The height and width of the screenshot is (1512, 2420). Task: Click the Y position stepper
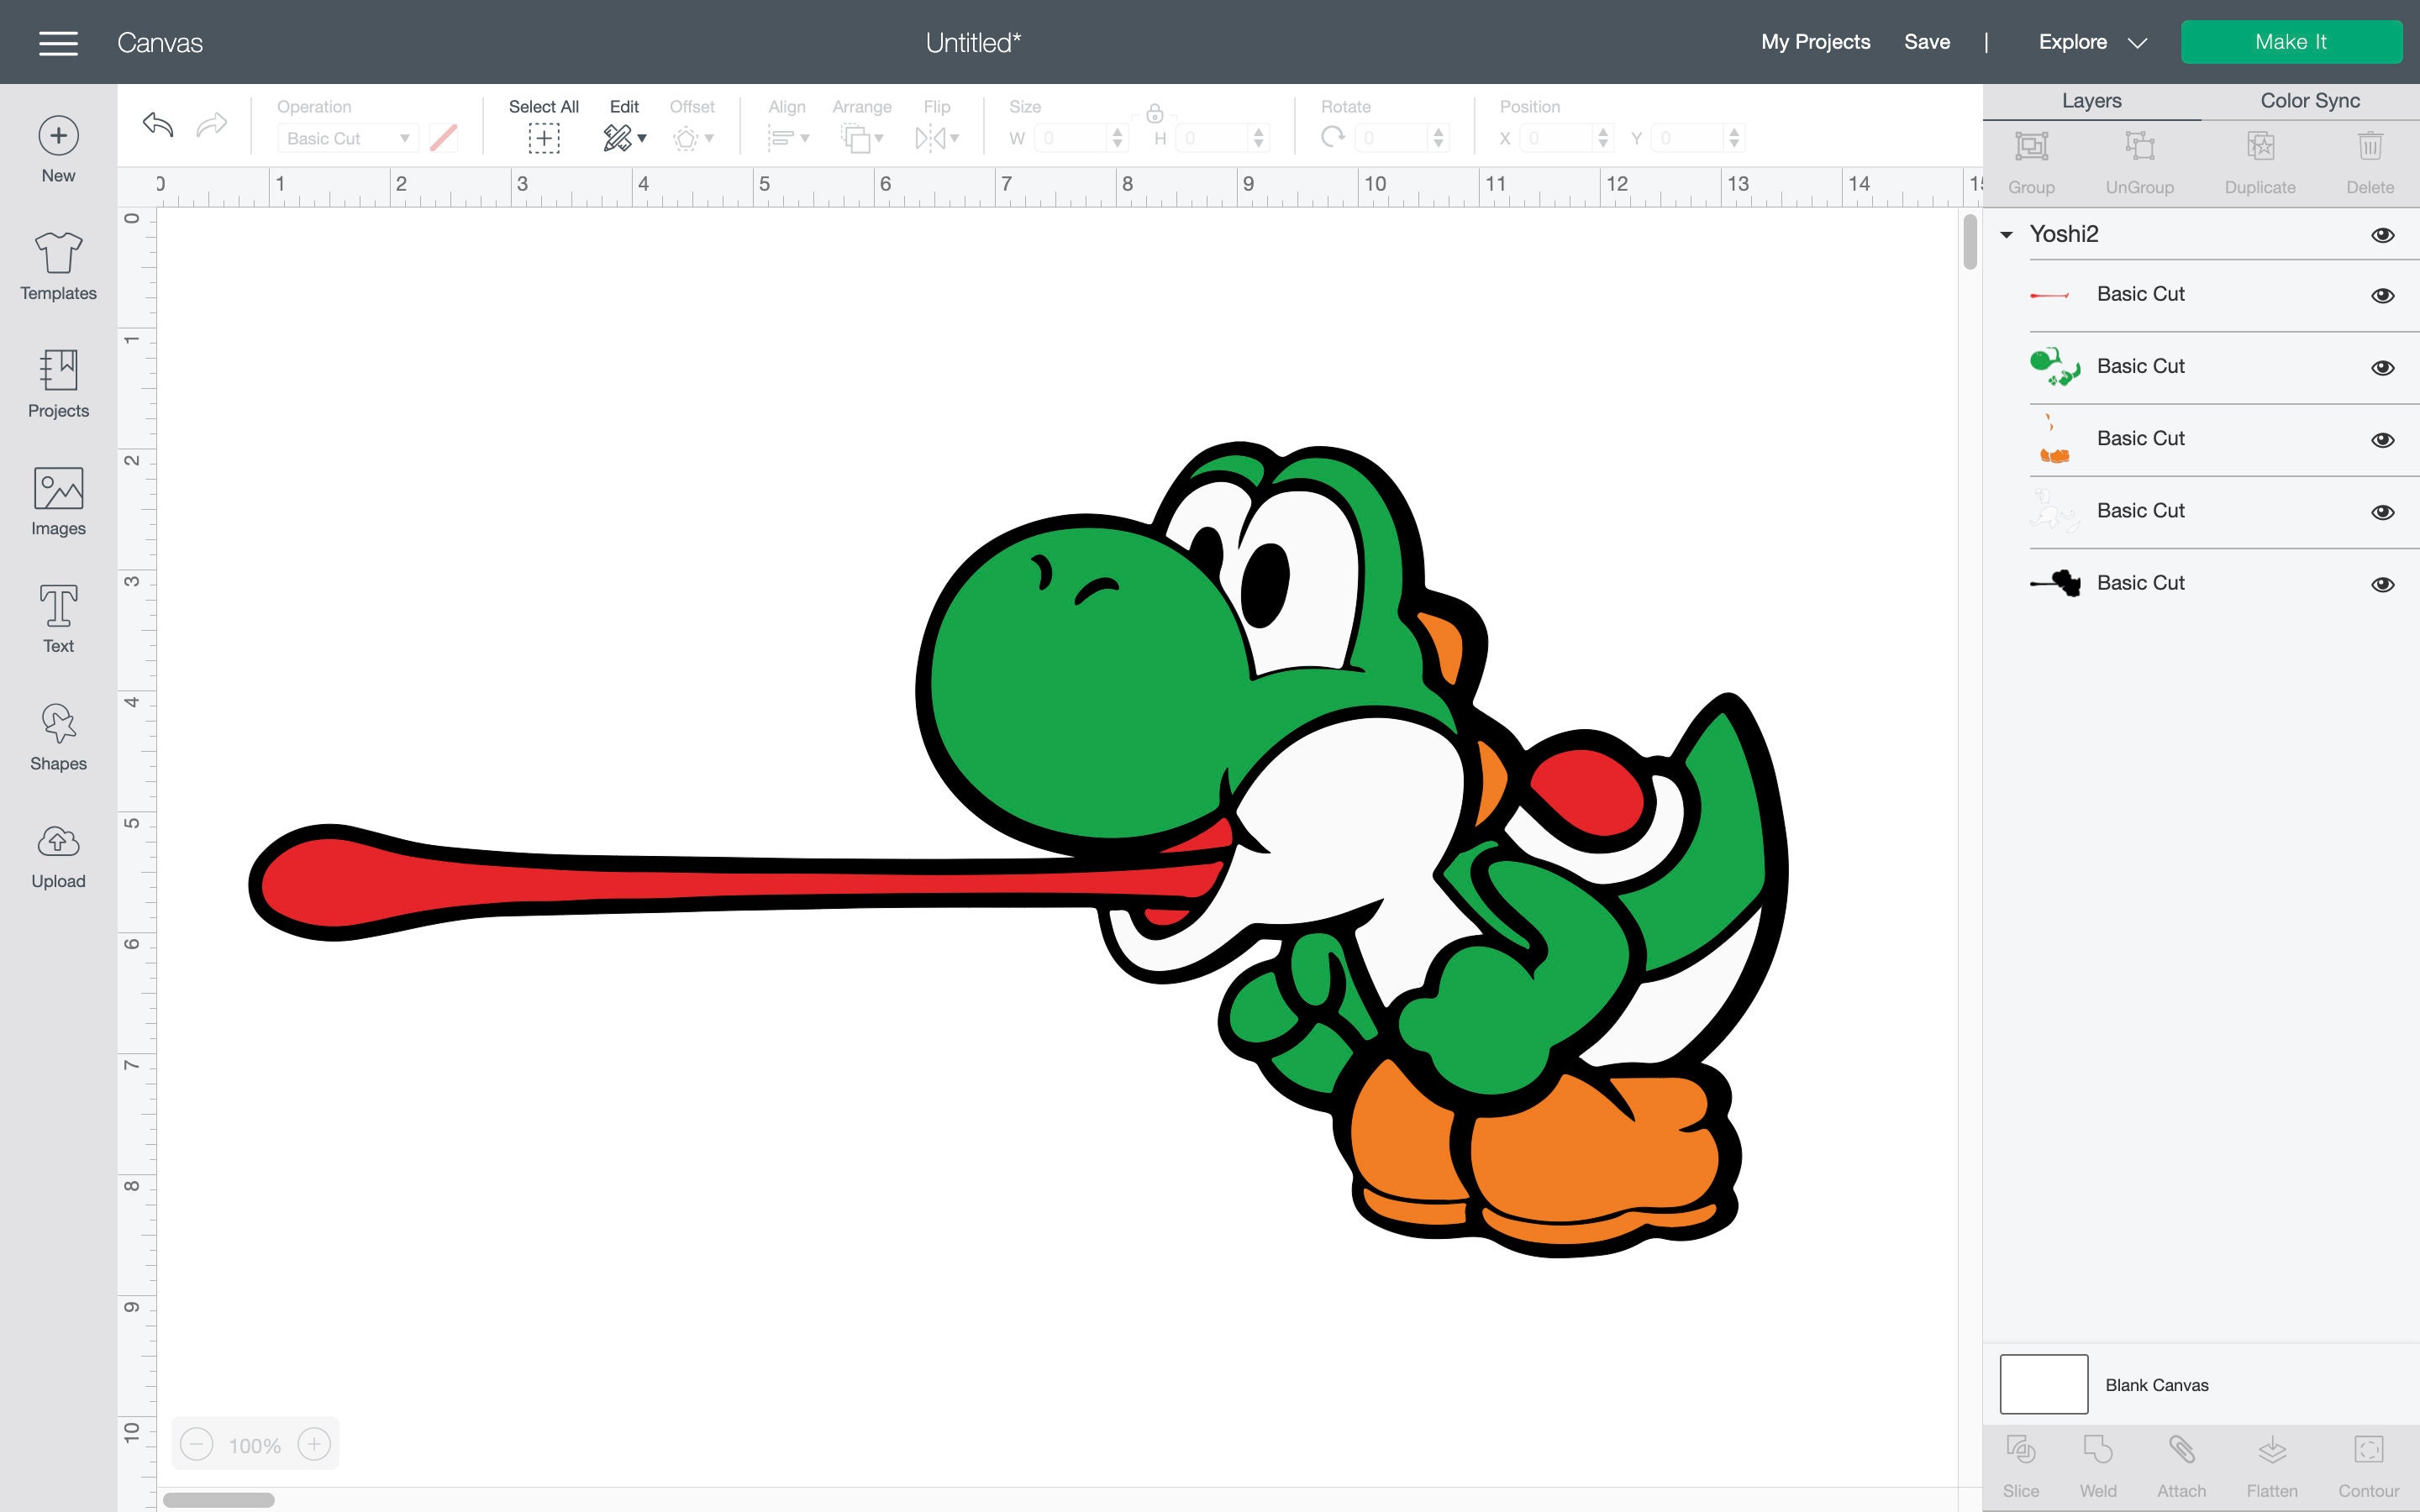(x=1735, y=138)
